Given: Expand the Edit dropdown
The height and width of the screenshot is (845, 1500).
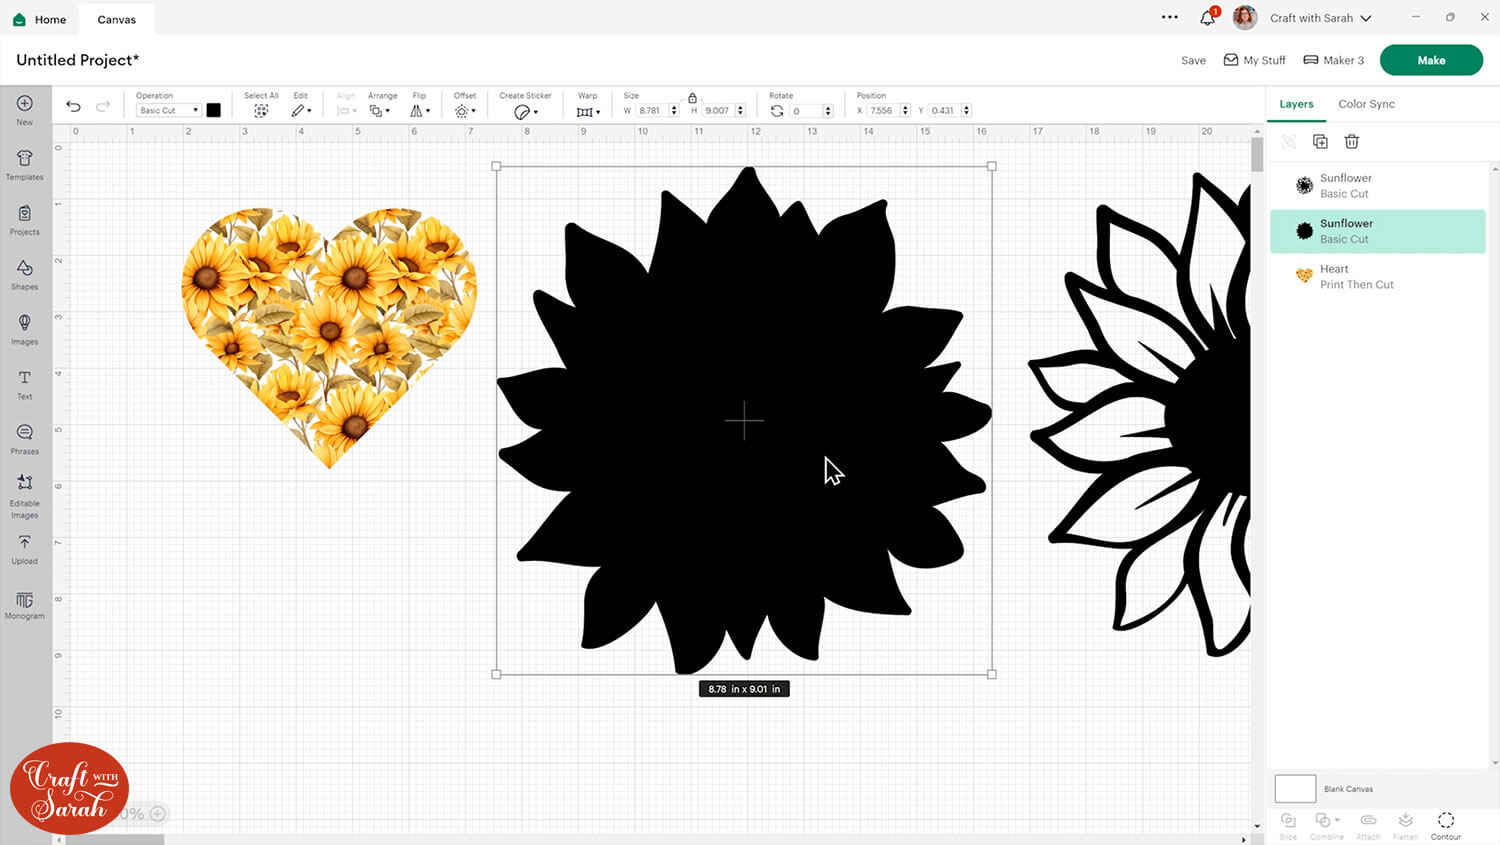Looking at the screenshot, I should point(301,111).
